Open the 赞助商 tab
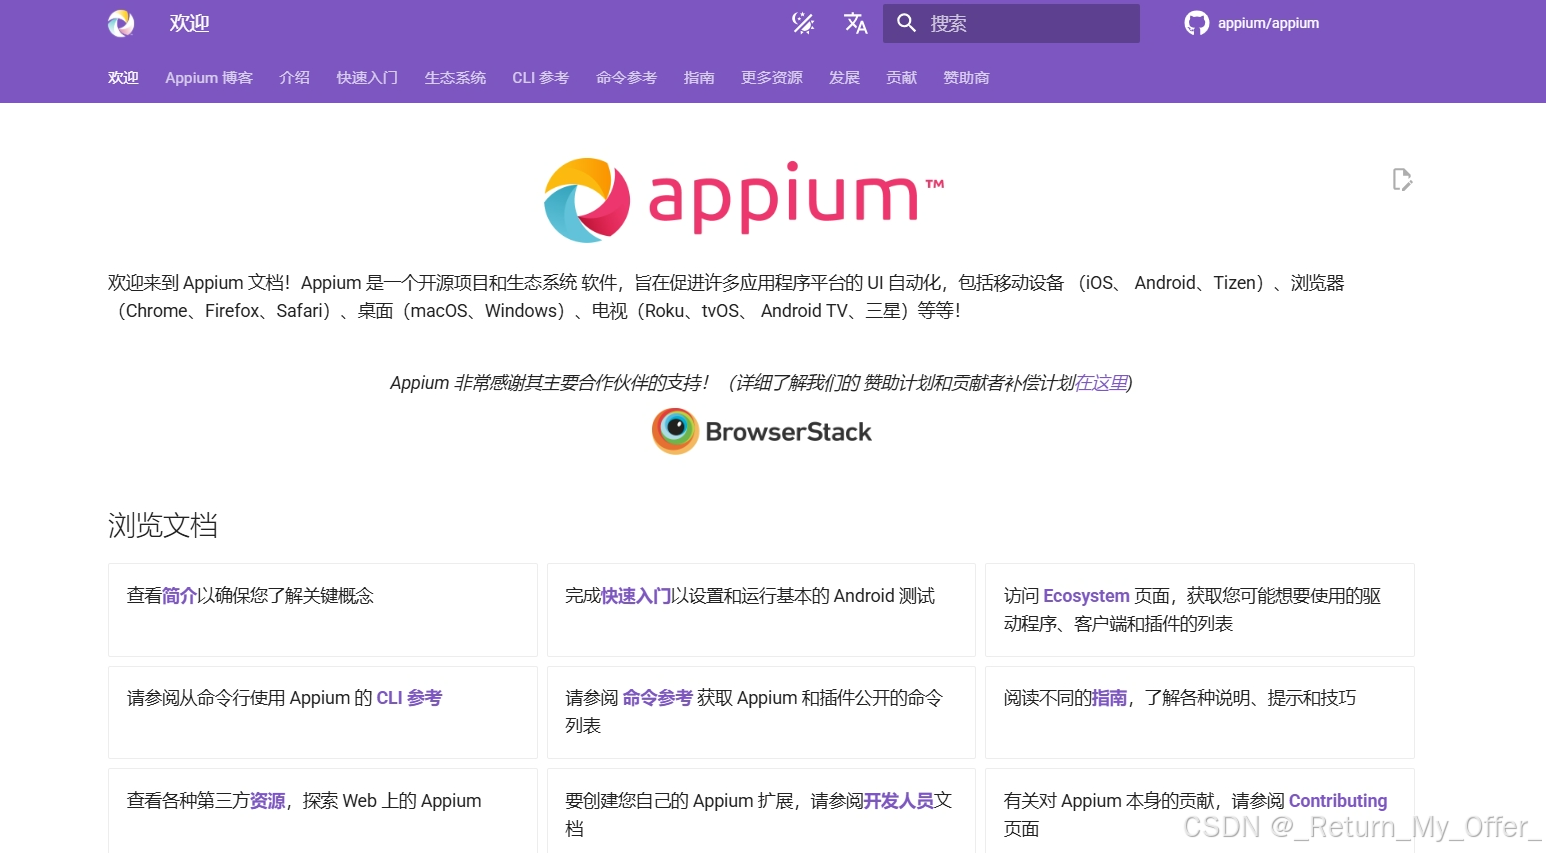The image size is (1546, 853). pyautogui.click(x=966, y=77)
